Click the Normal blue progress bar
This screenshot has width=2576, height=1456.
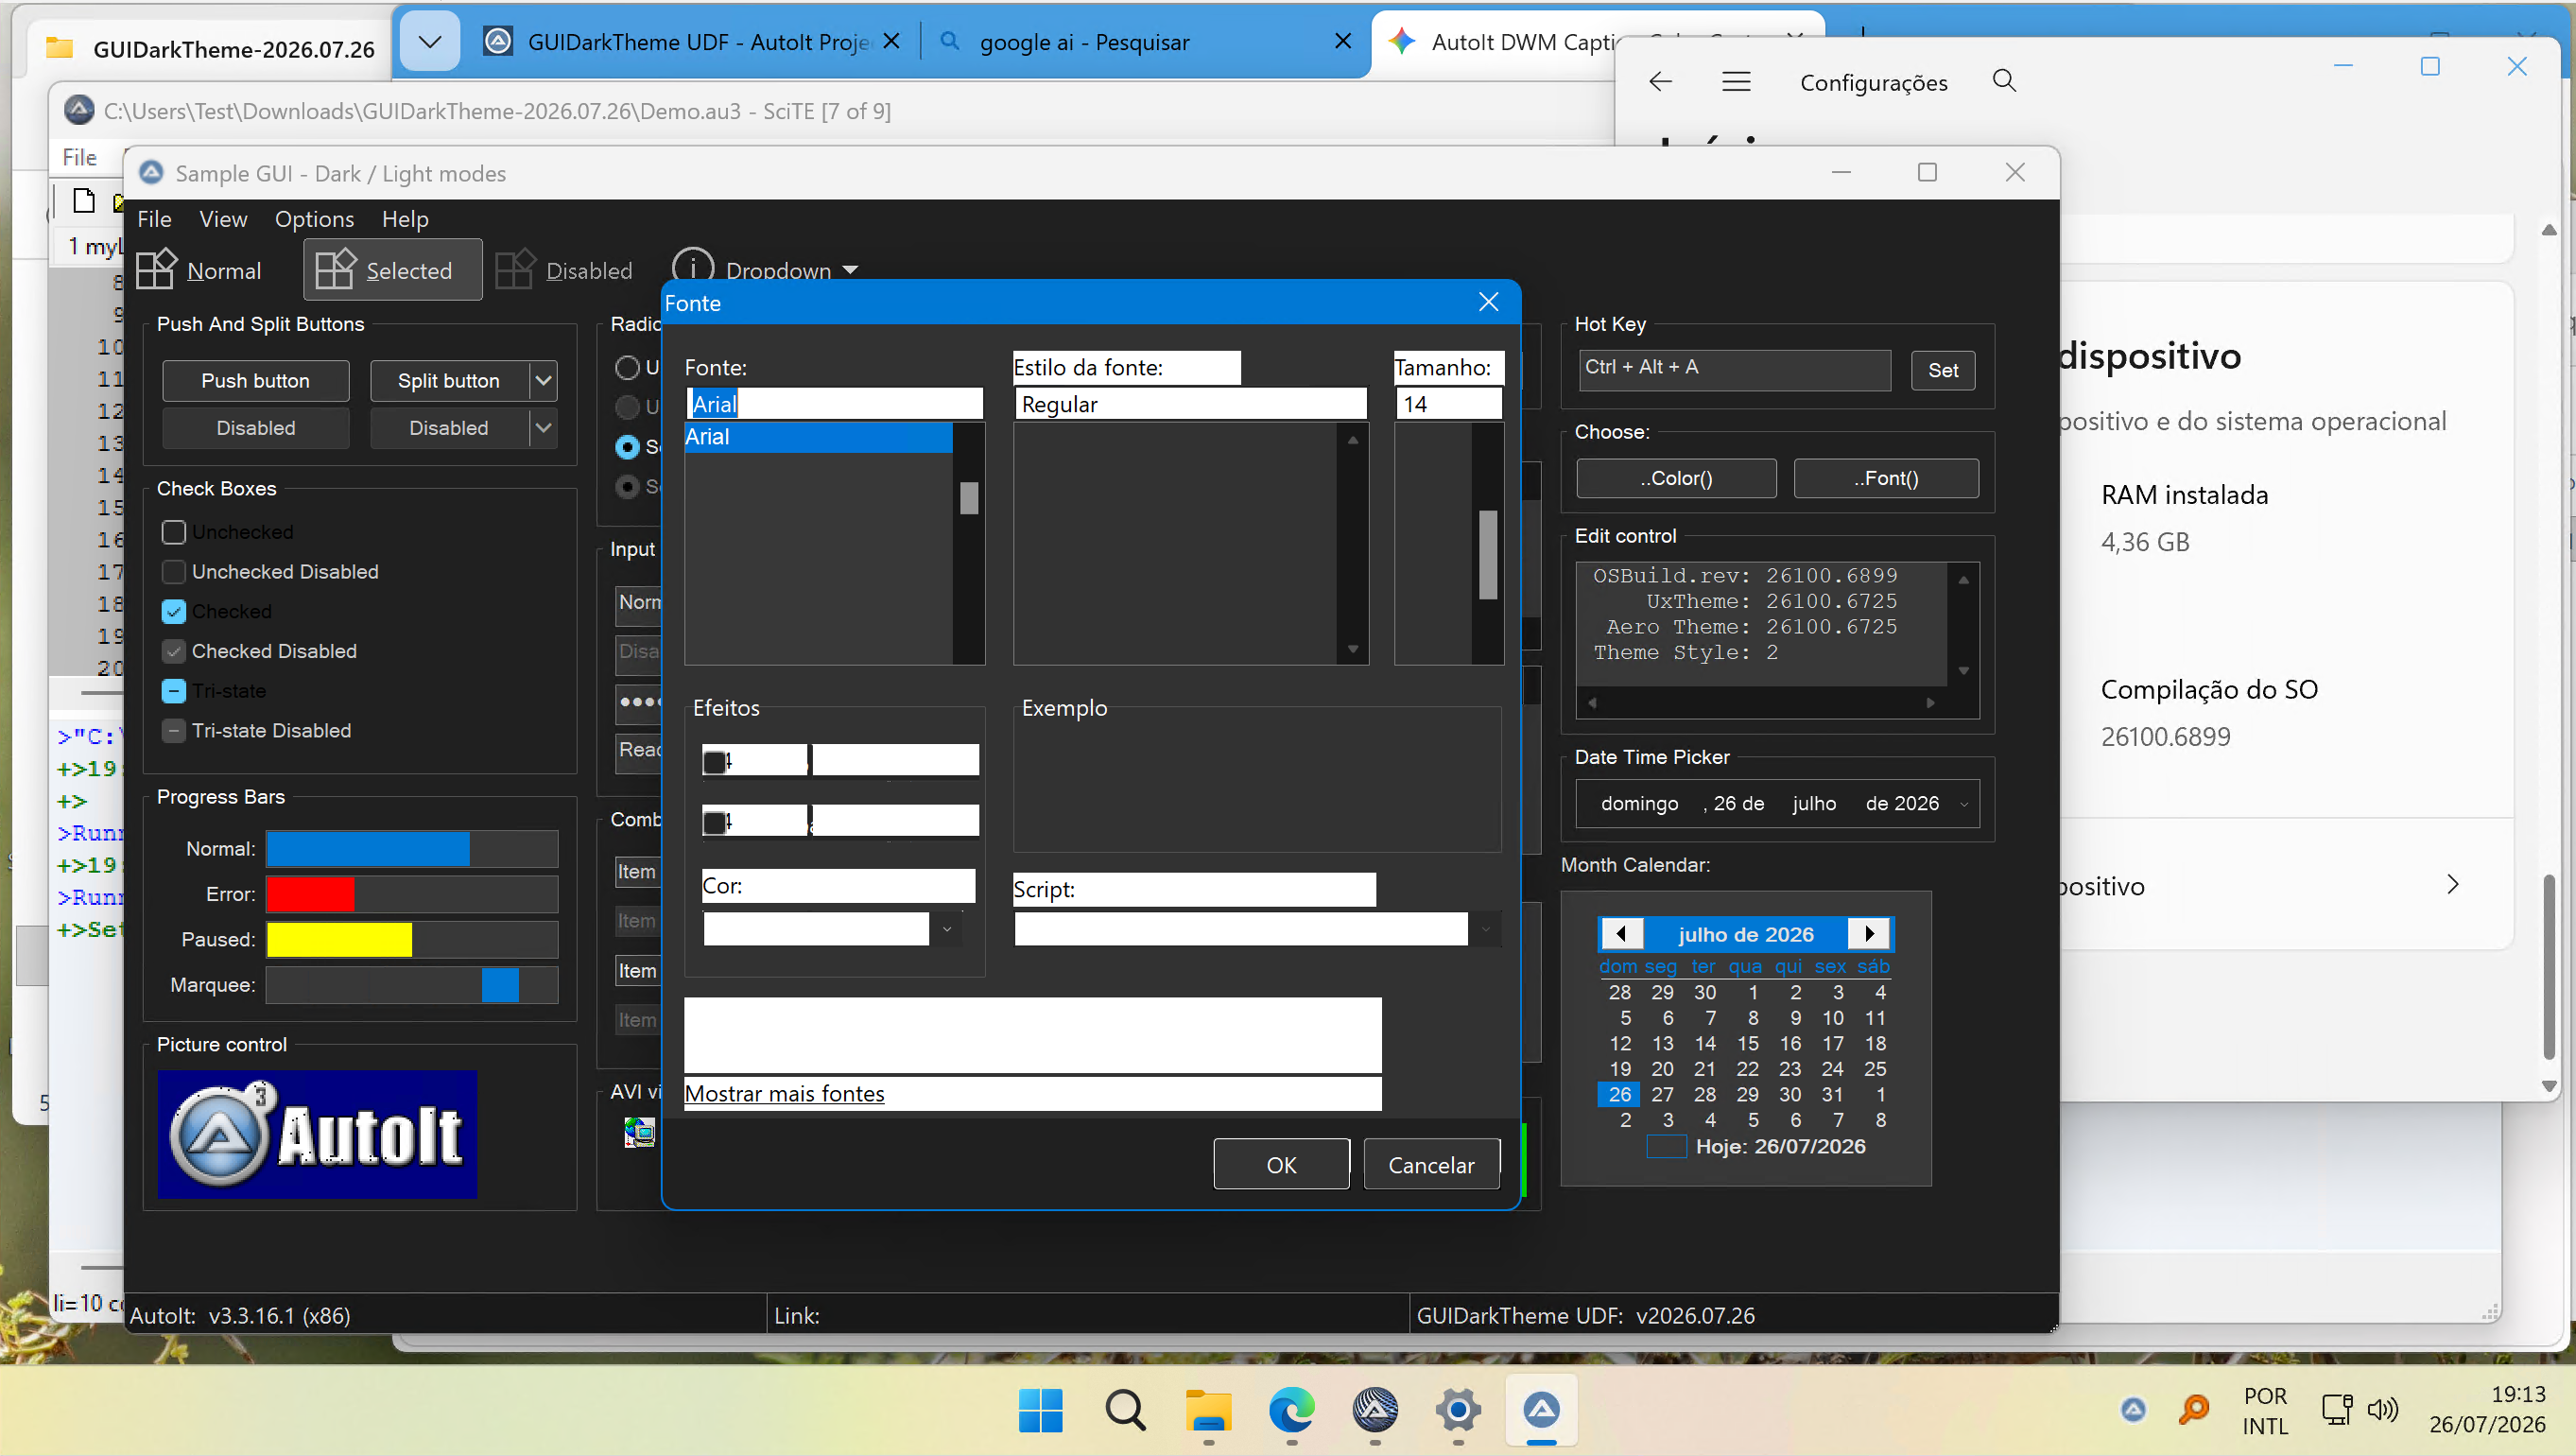tap(412, 848)
